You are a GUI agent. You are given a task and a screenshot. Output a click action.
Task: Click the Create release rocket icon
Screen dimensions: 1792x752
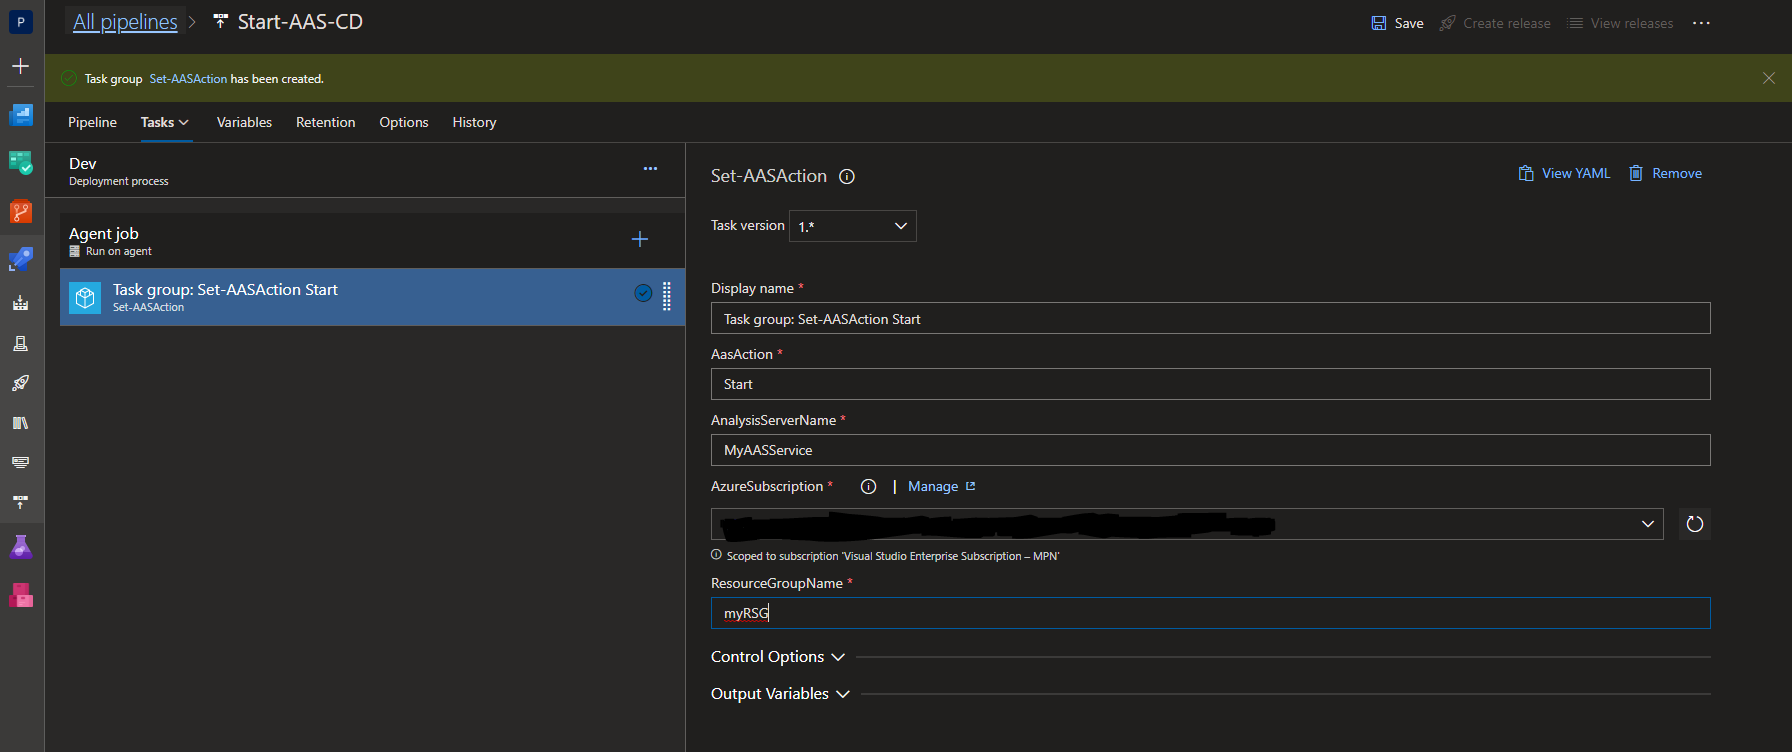click(x=1447, y=23)
